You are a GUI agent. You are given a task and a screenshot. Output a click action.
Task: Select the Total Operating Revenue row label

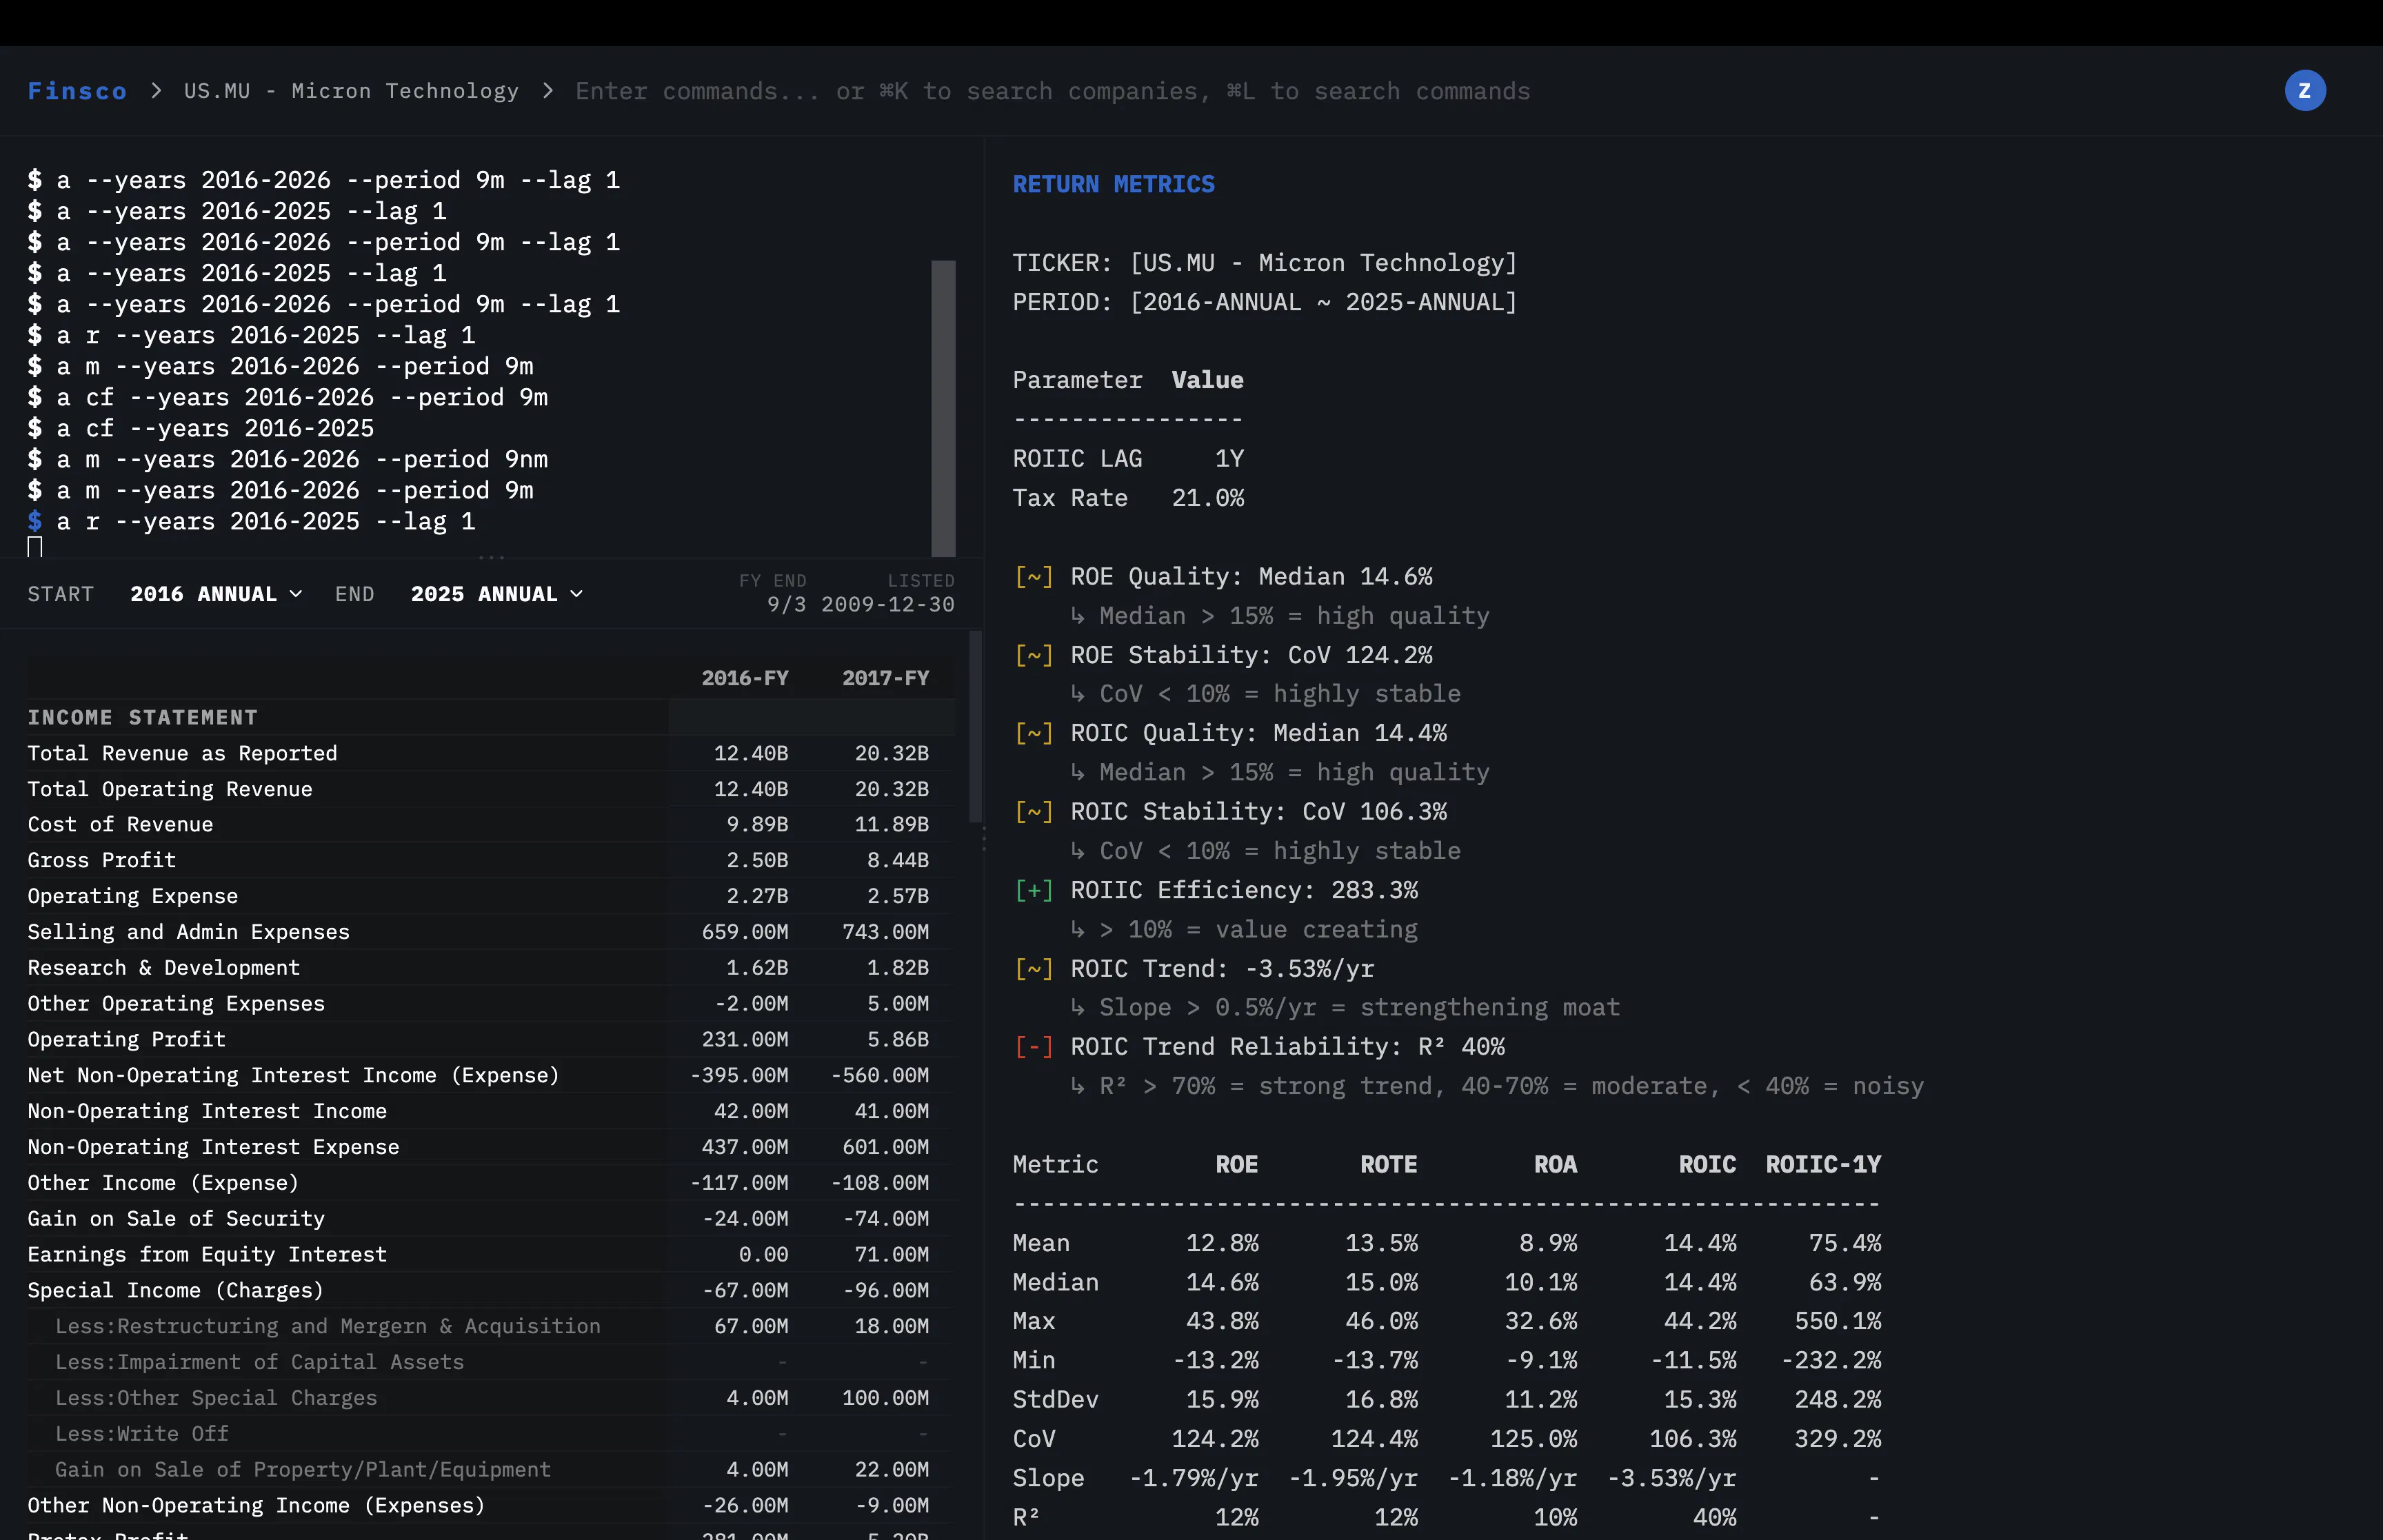click(x=170, y=789)
